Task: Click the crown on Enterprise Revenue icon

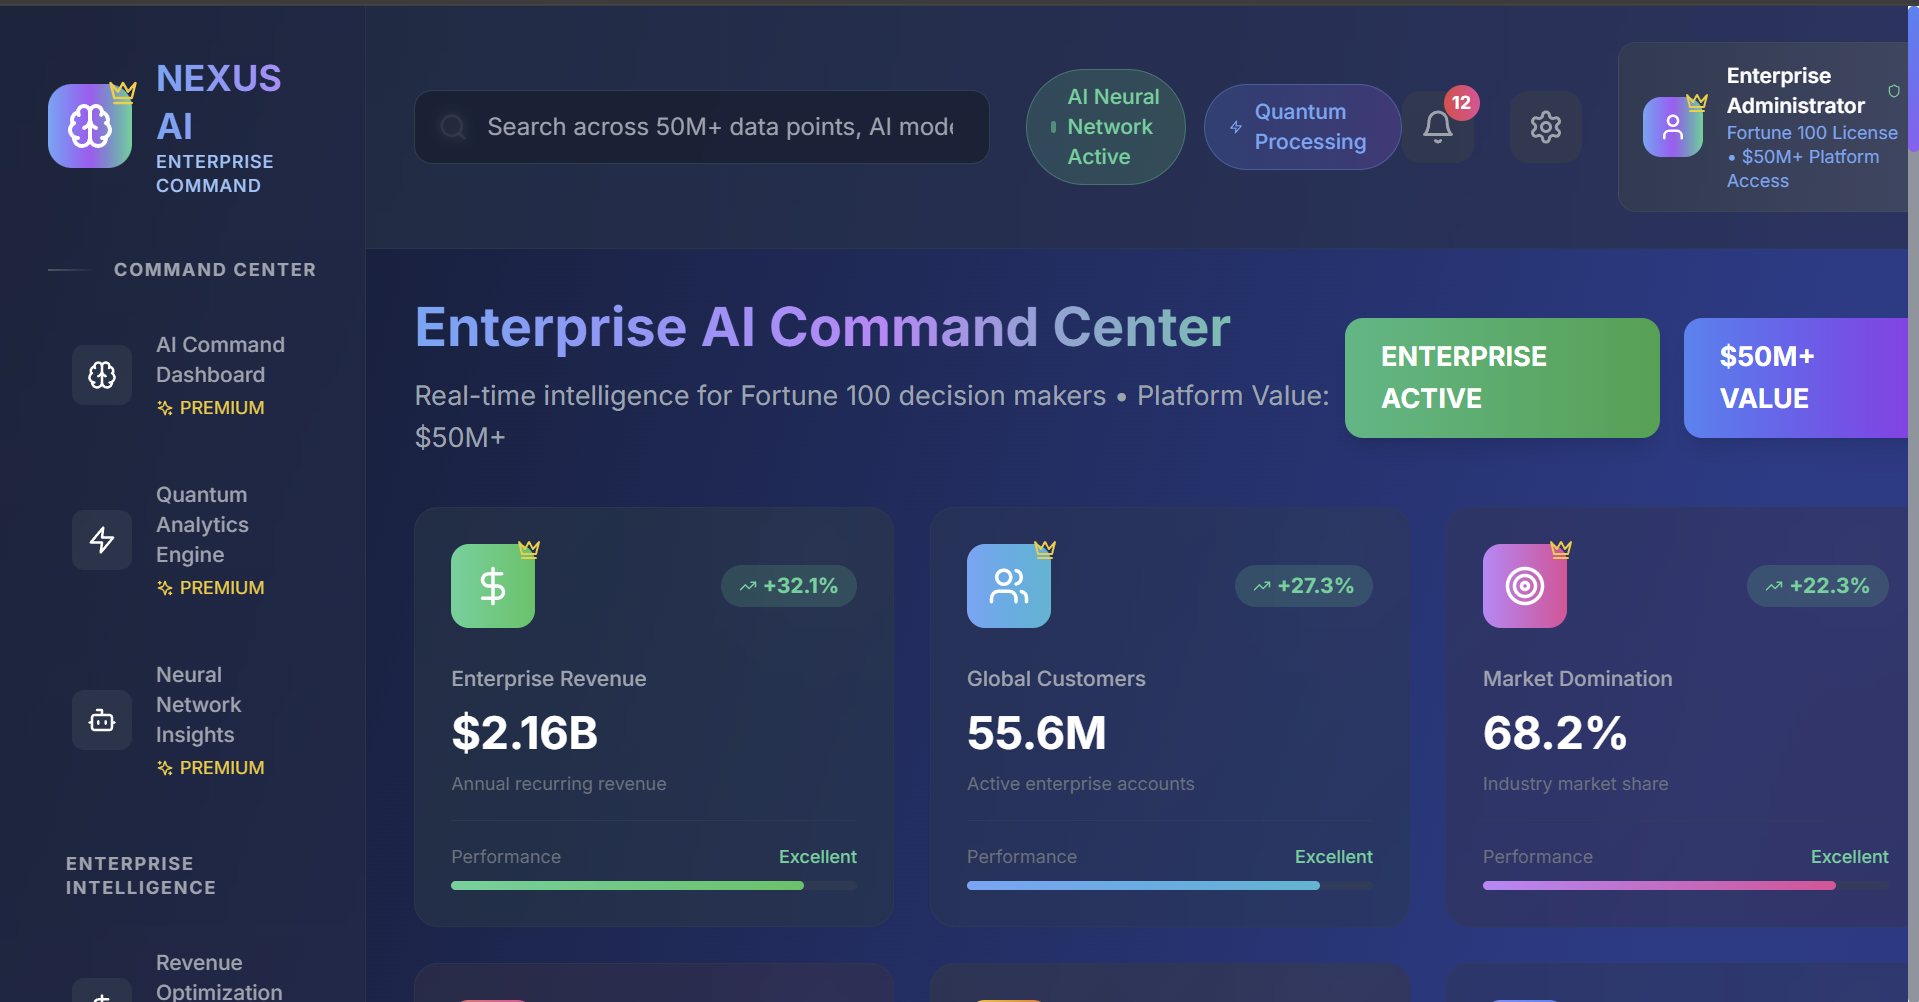Action: [x=529, y=549]
